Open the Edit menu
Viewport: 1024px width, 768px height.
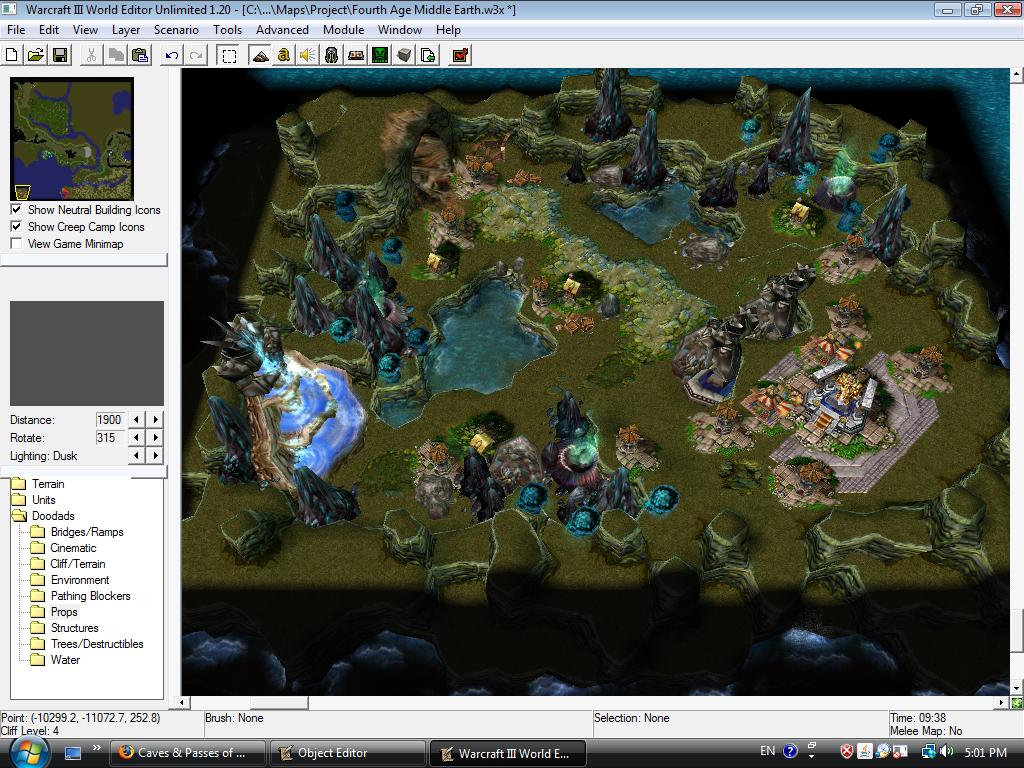49,30
